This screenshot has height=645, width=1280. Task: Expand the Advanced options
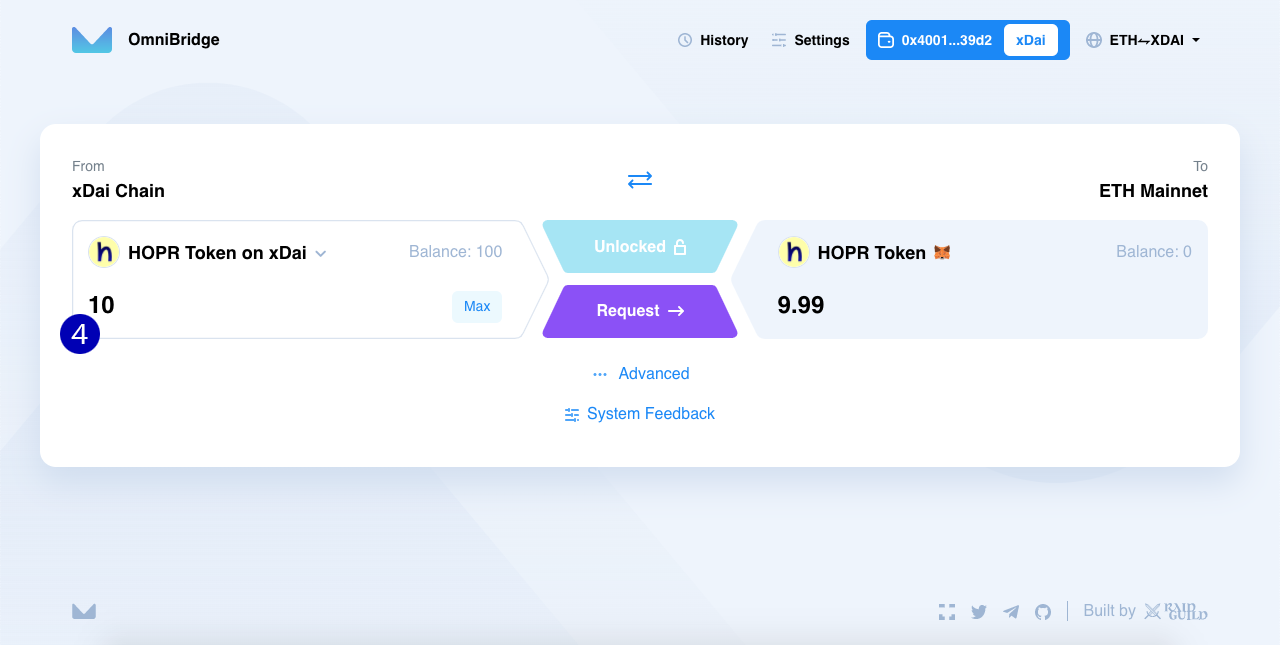[640, 373]
